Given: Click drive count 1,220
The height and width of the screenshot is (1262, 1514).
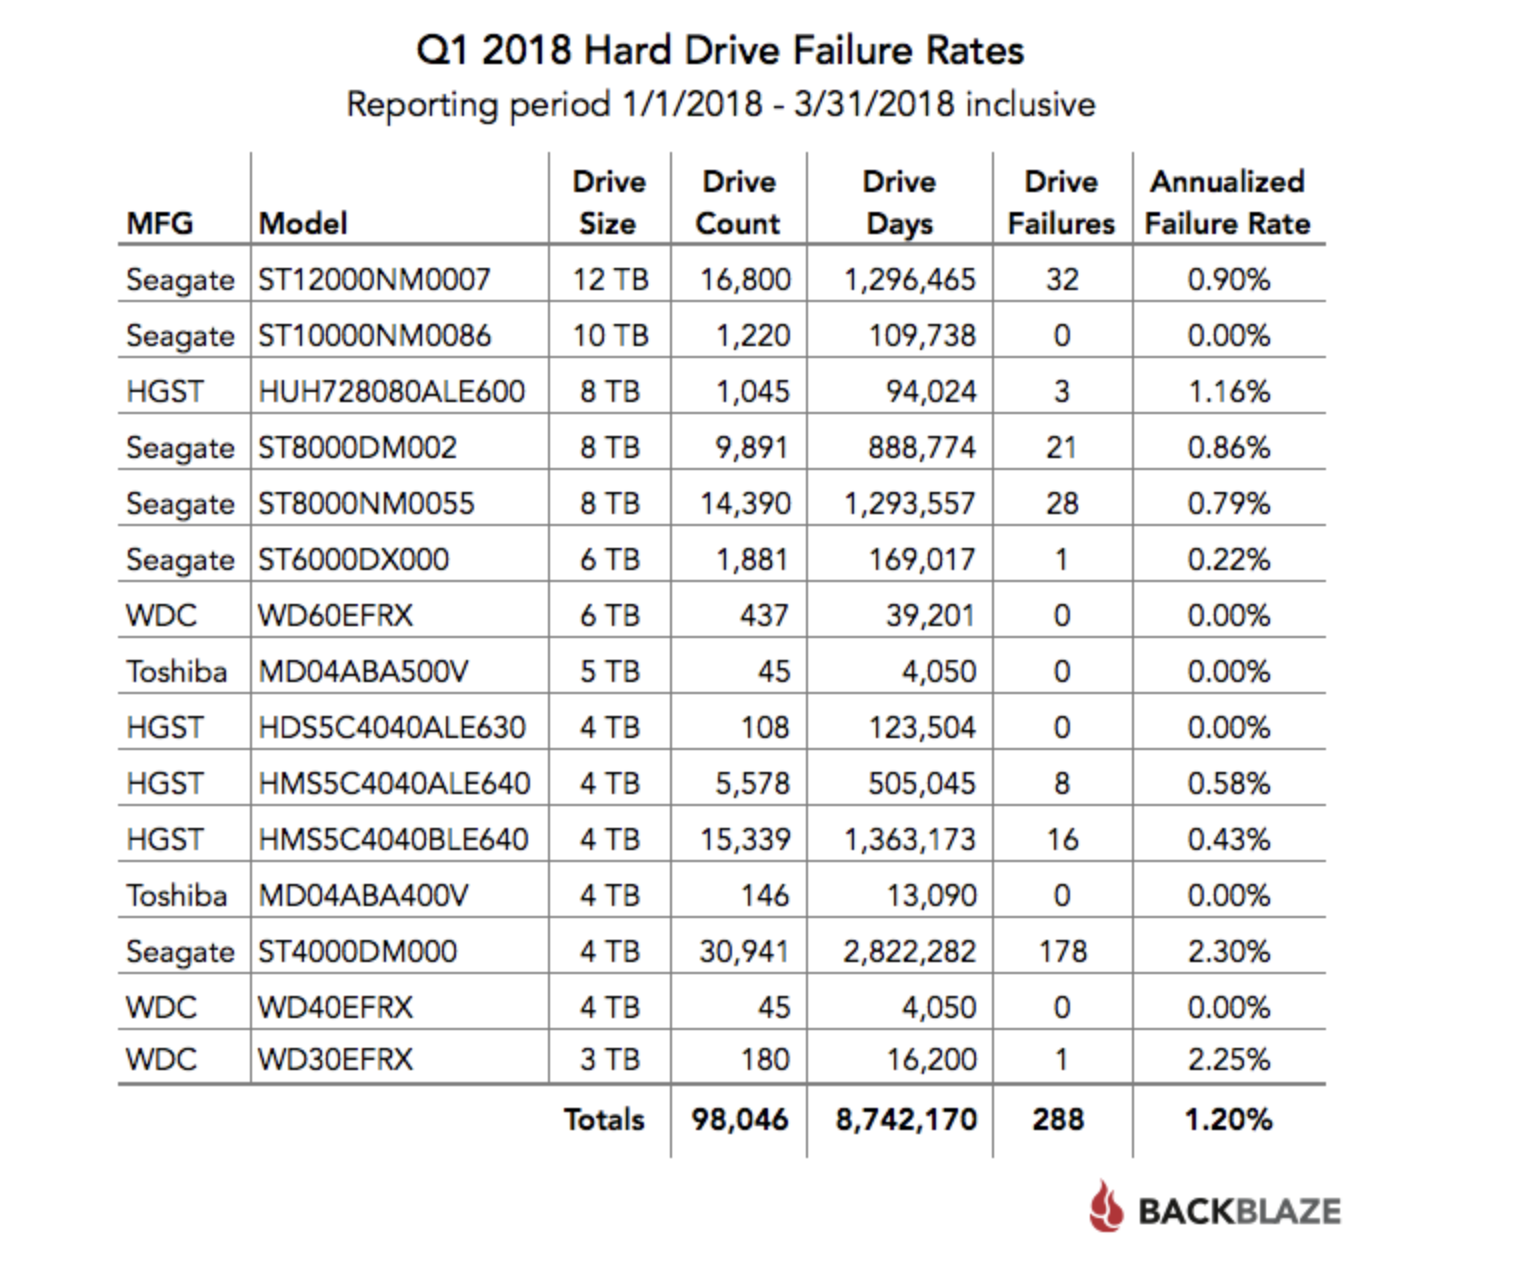Looking at the screenshot, I should coord(753,335).
